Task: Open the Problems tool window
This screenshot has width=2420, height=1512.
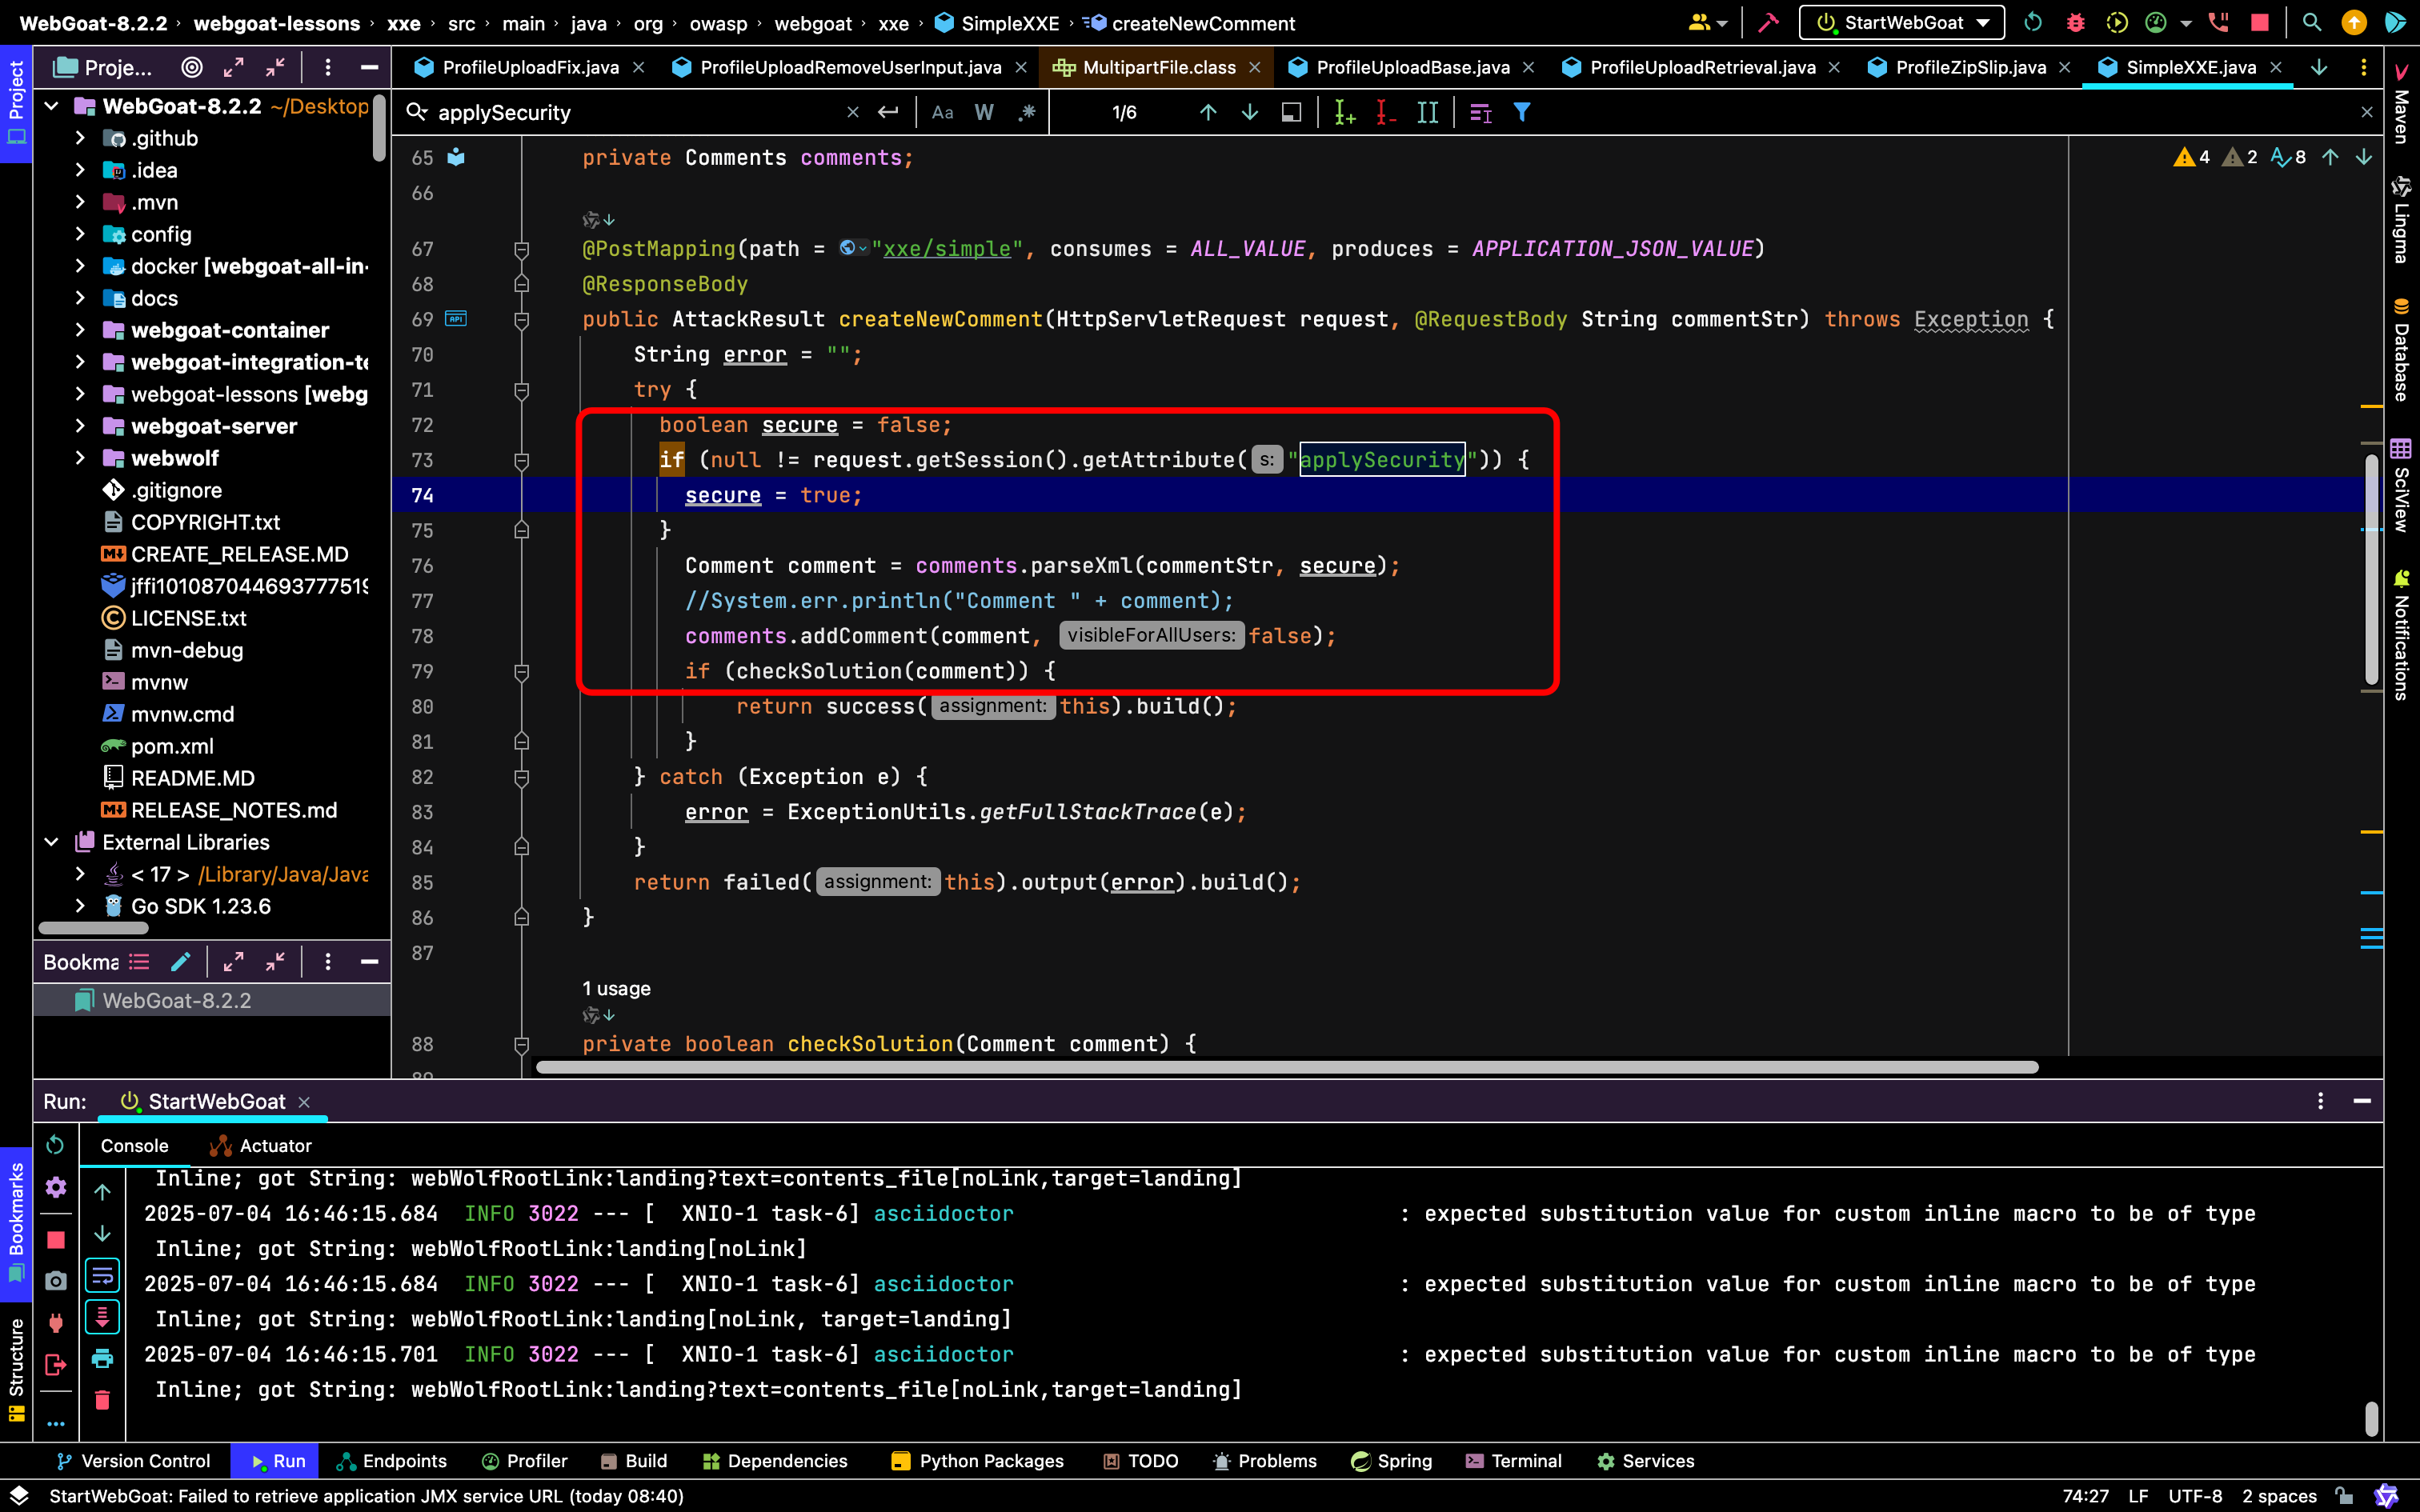Action: click(x=1264, y=1461)
